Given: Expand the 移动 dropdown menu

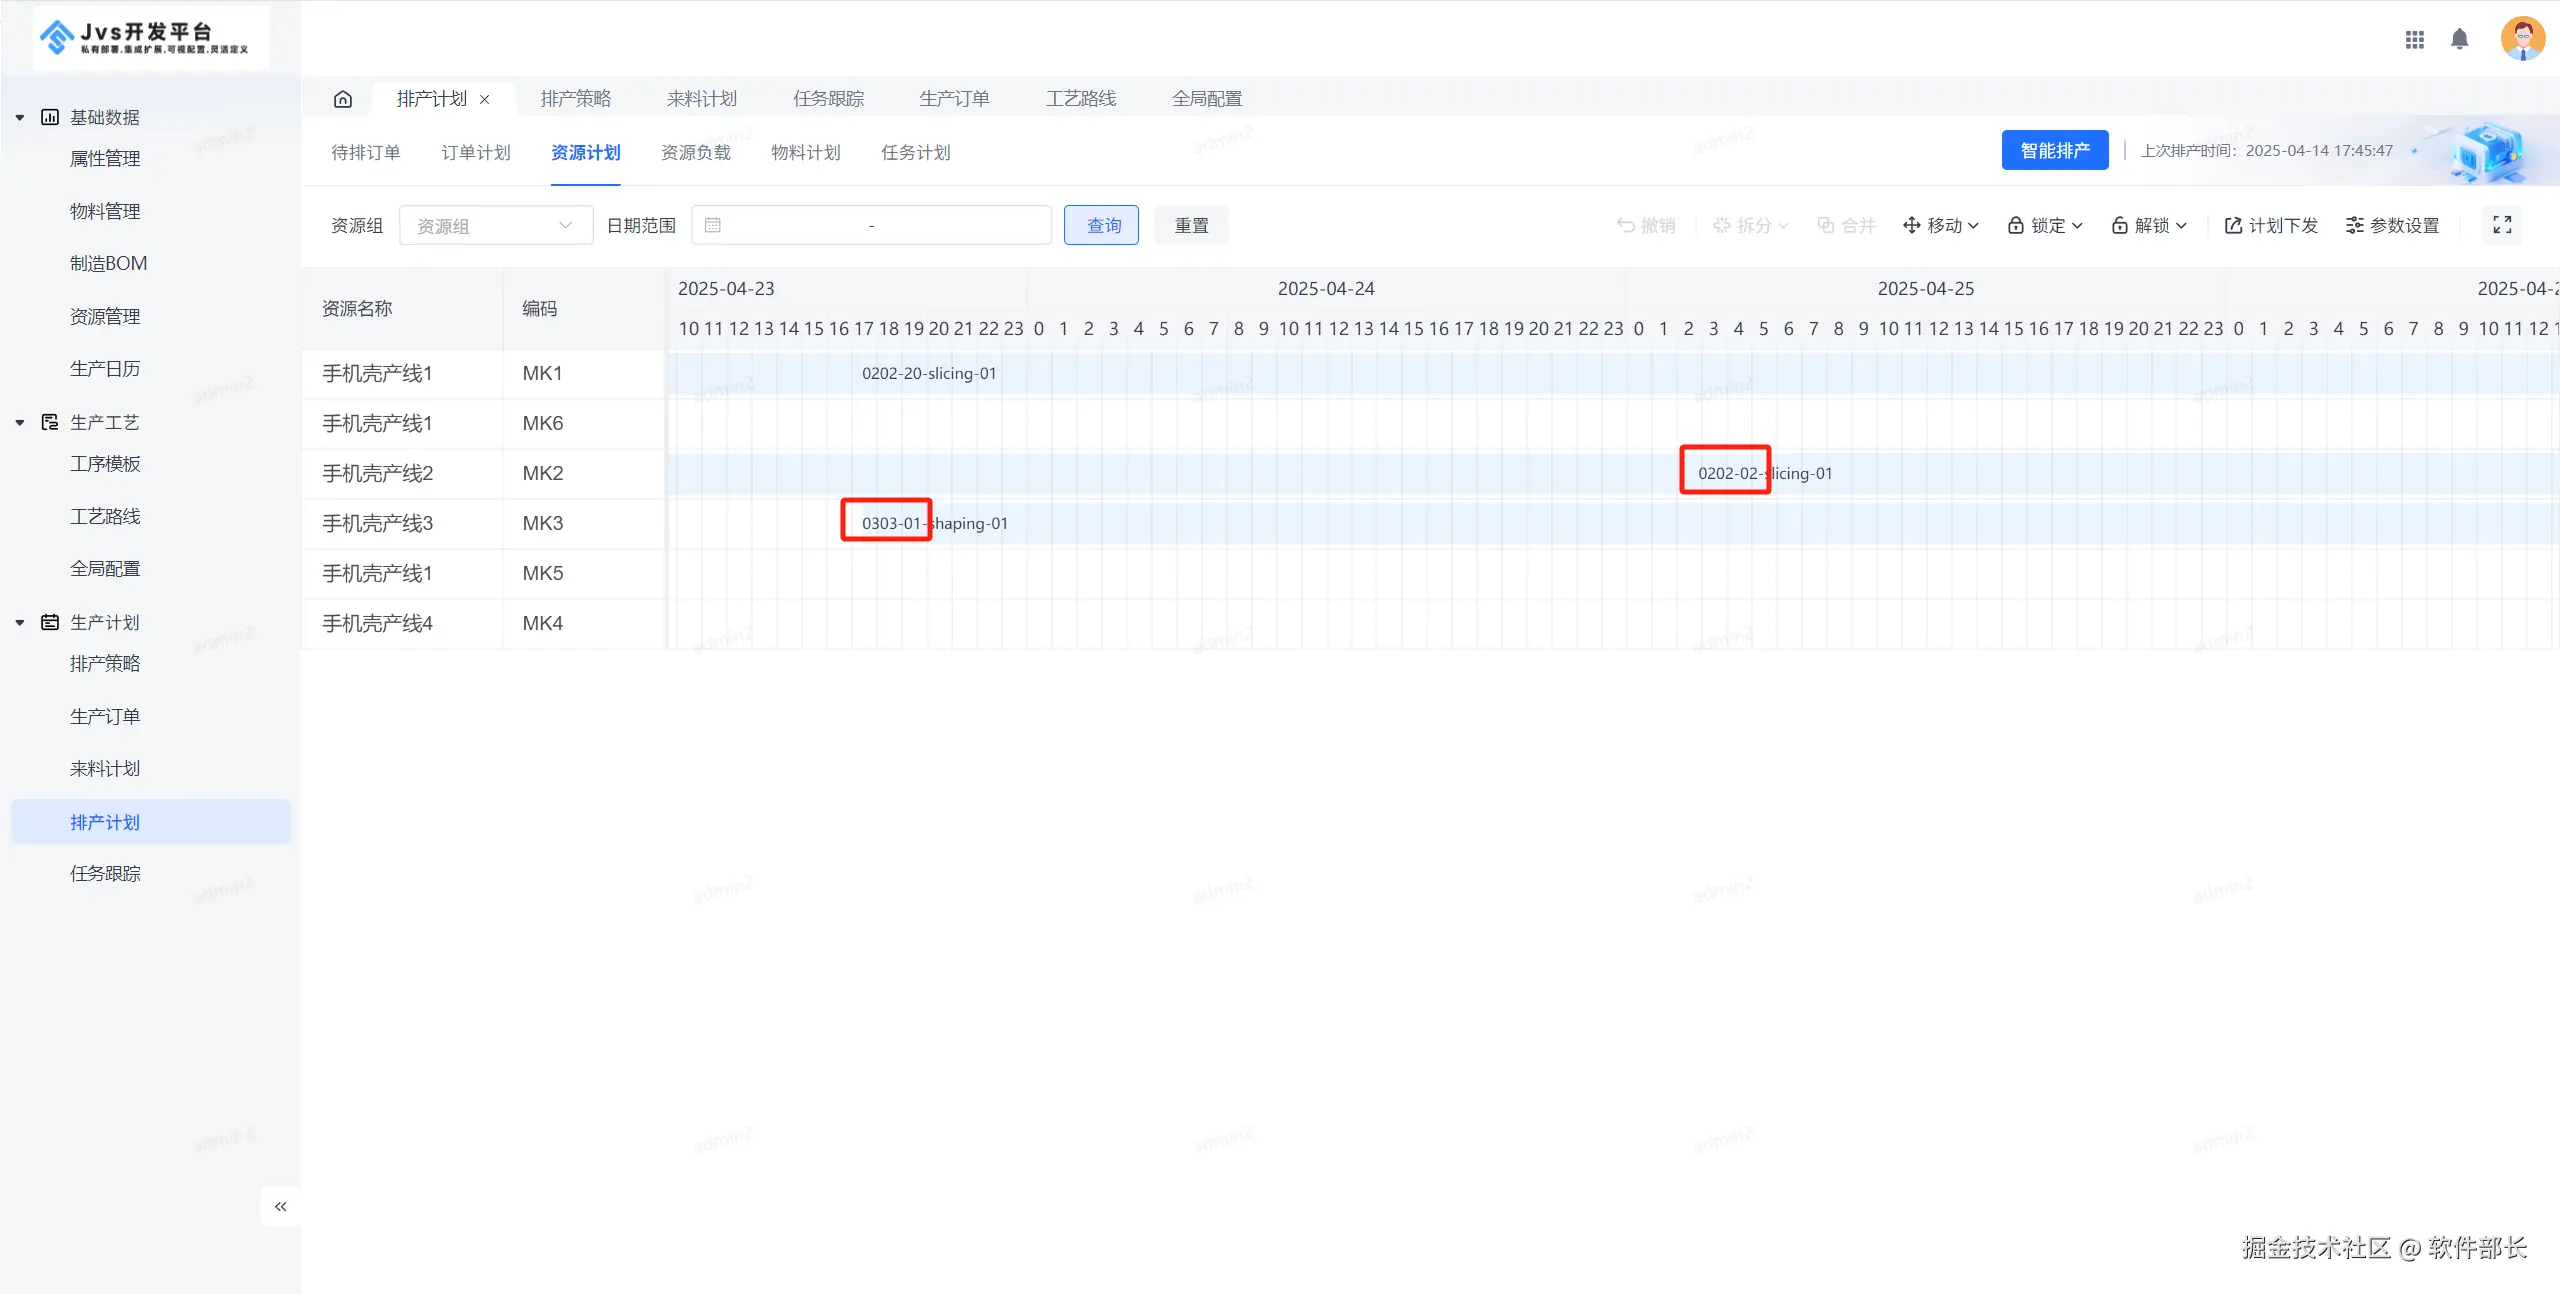Looking at the screenshot, I should 1940,225.
